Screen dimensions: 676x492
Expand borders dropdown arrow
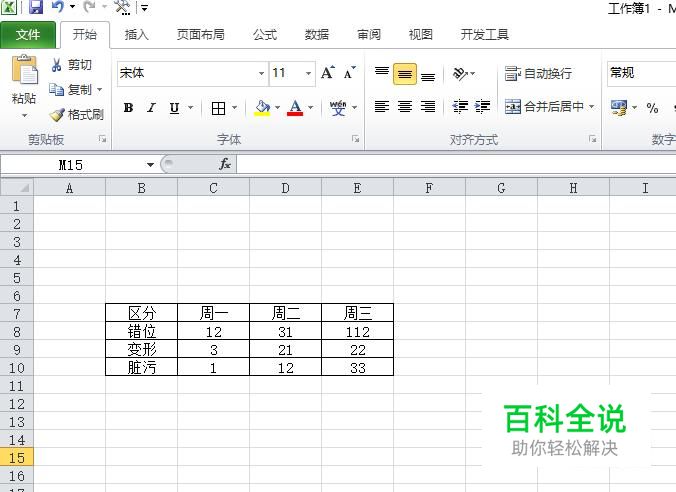tap(235, 107)
